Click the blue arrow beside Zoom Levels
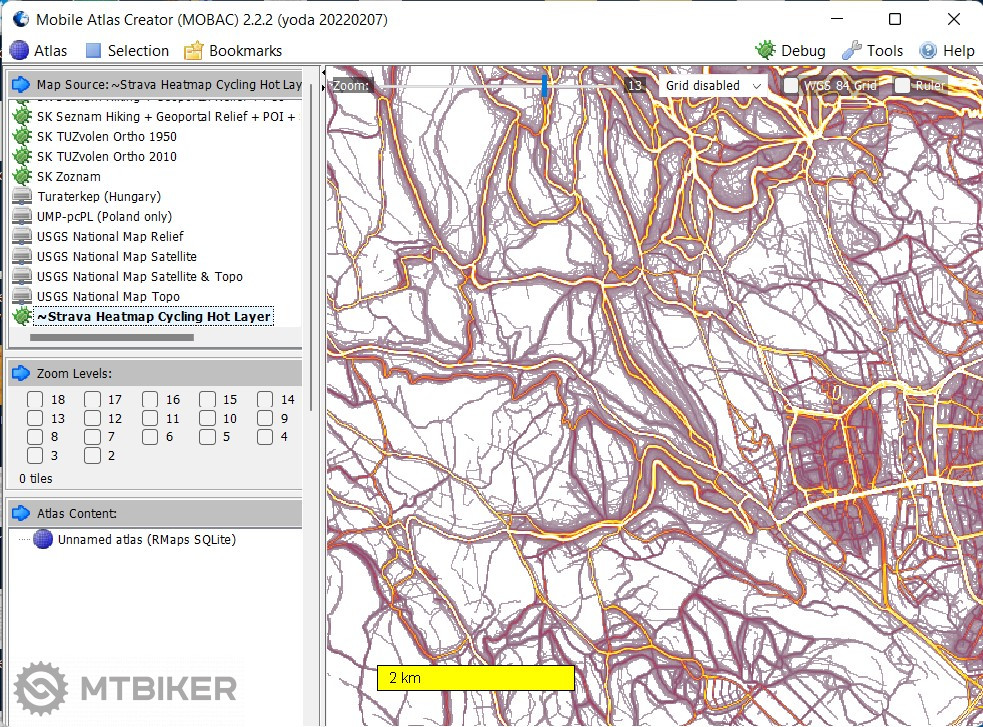Image resolution: width=983 pixels, height=727 pixels. tap(21, 374)
